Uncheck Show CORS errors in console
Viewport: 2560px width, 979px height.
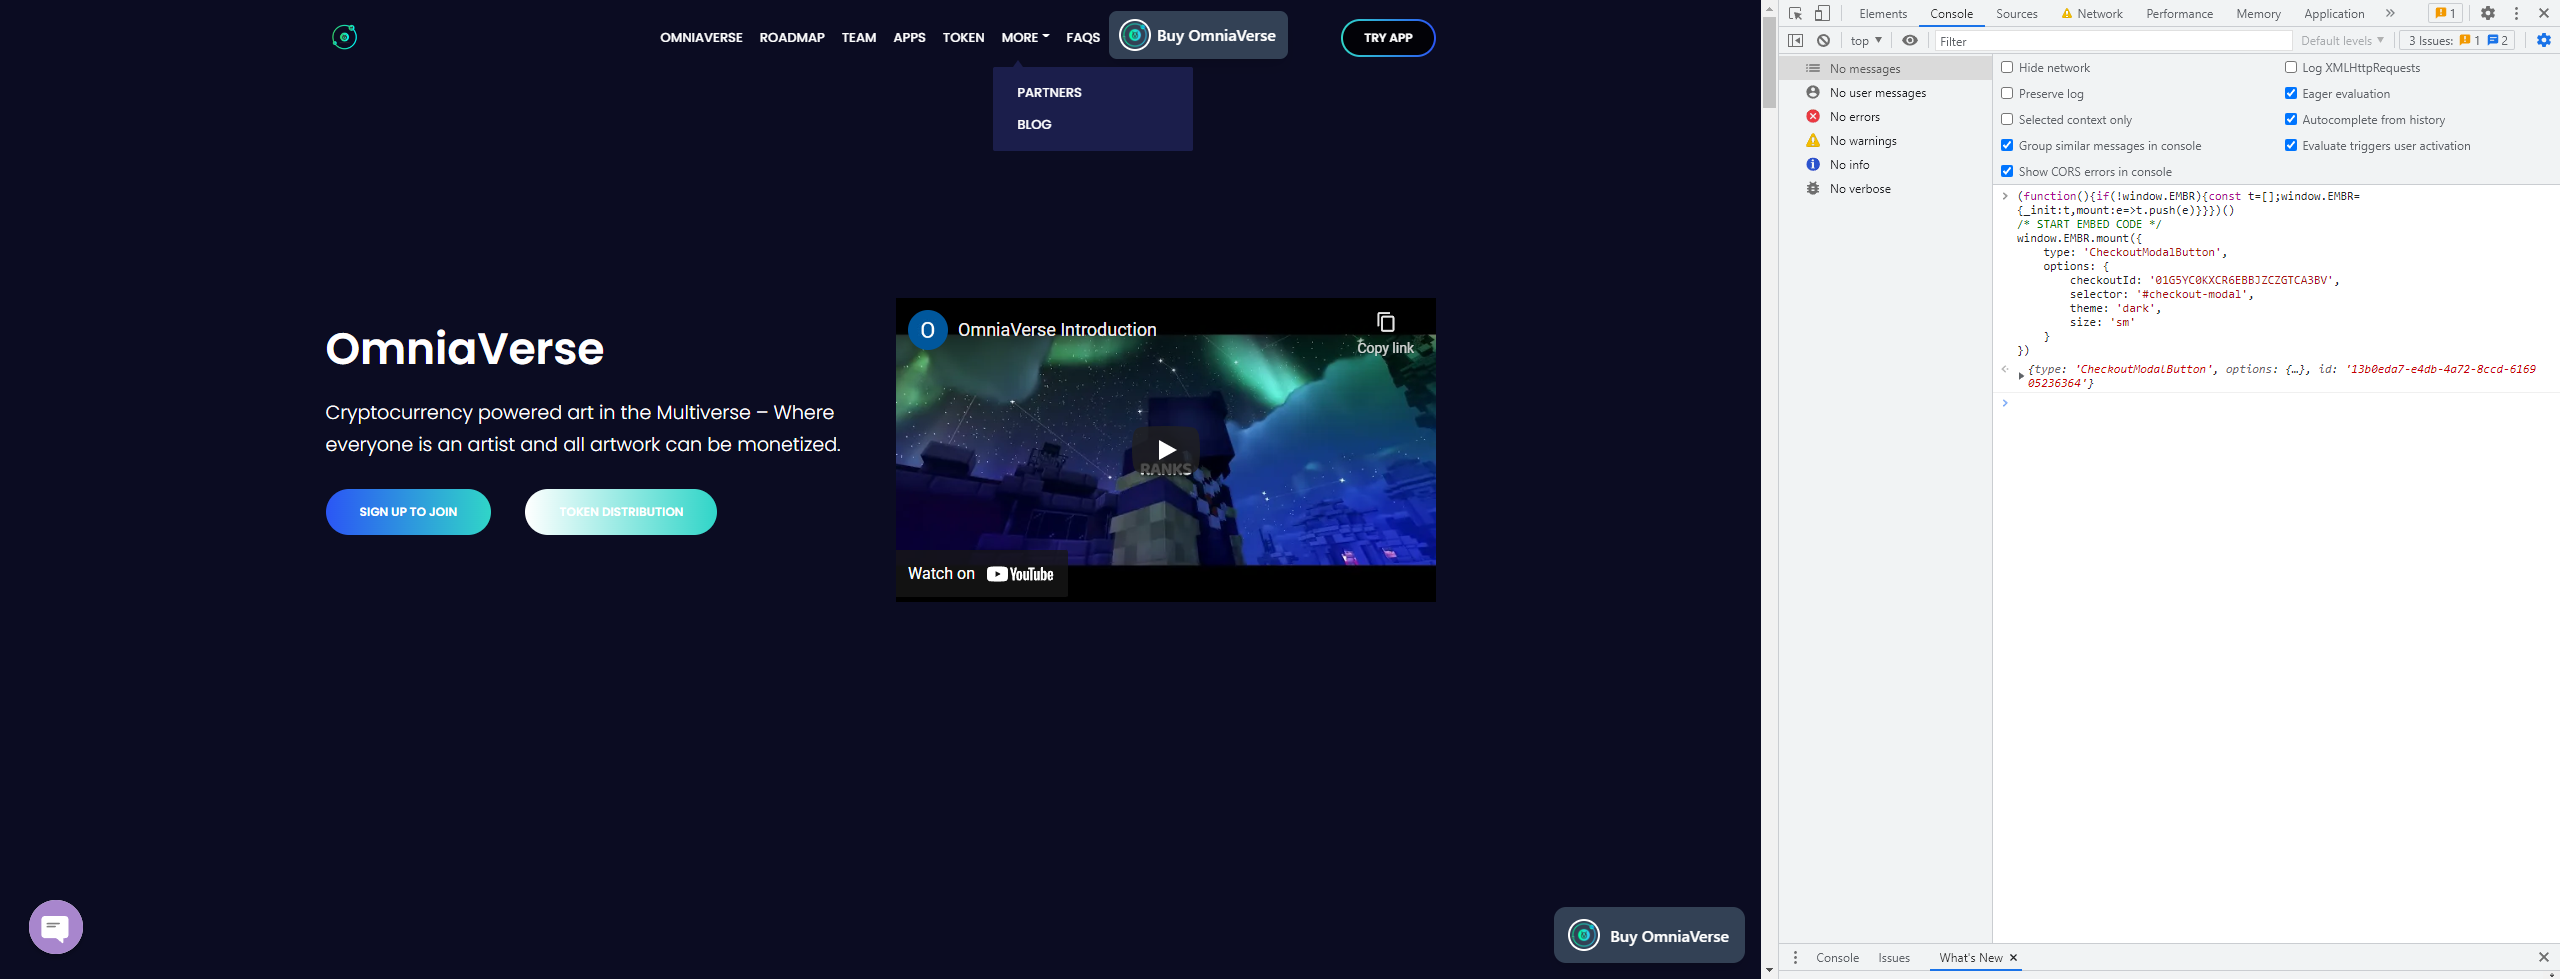coord(2007,171)
